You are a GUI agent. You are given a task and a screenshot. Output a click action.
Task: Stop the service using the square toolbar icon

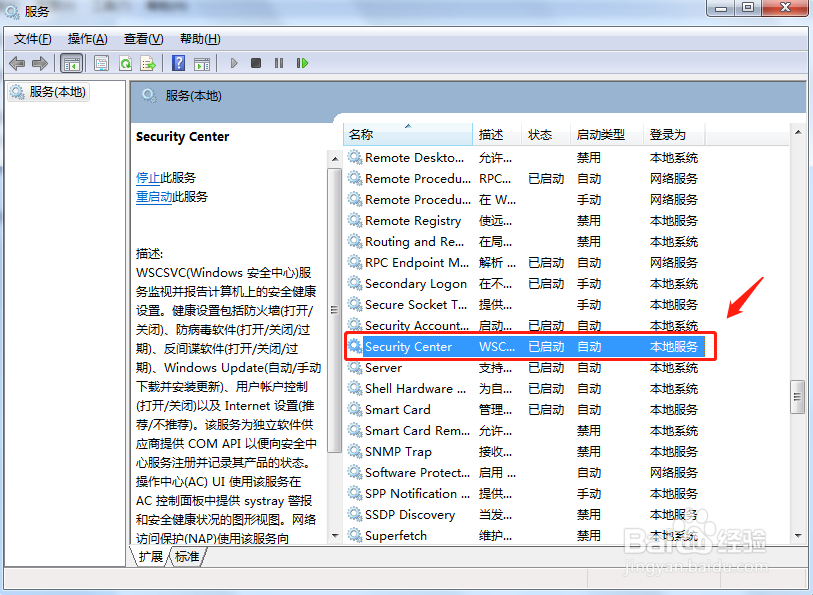257,62
